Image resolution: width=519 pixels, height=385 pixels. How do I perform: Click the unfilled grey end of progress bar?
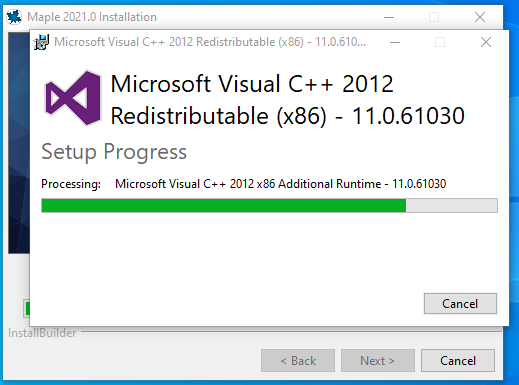coord(452,205)
